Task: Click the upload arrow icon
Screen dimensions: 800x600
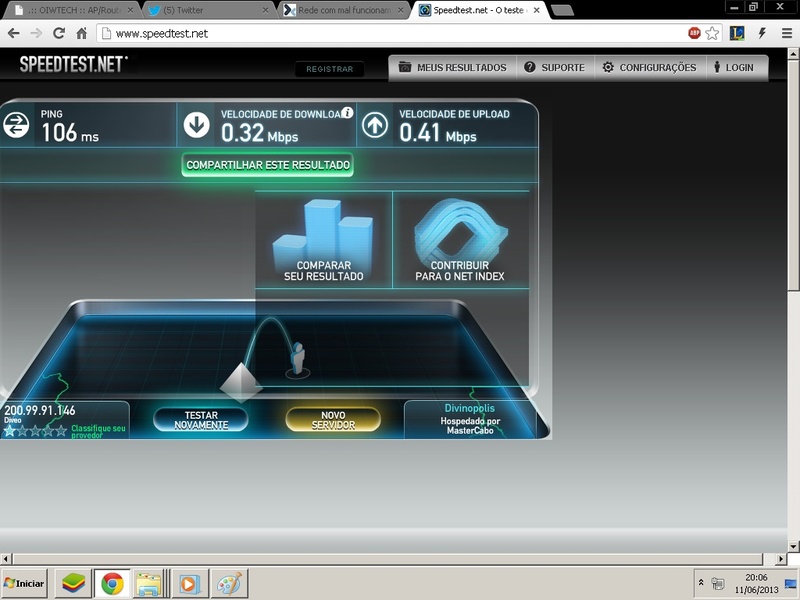Action: click(x=375, y=126)
